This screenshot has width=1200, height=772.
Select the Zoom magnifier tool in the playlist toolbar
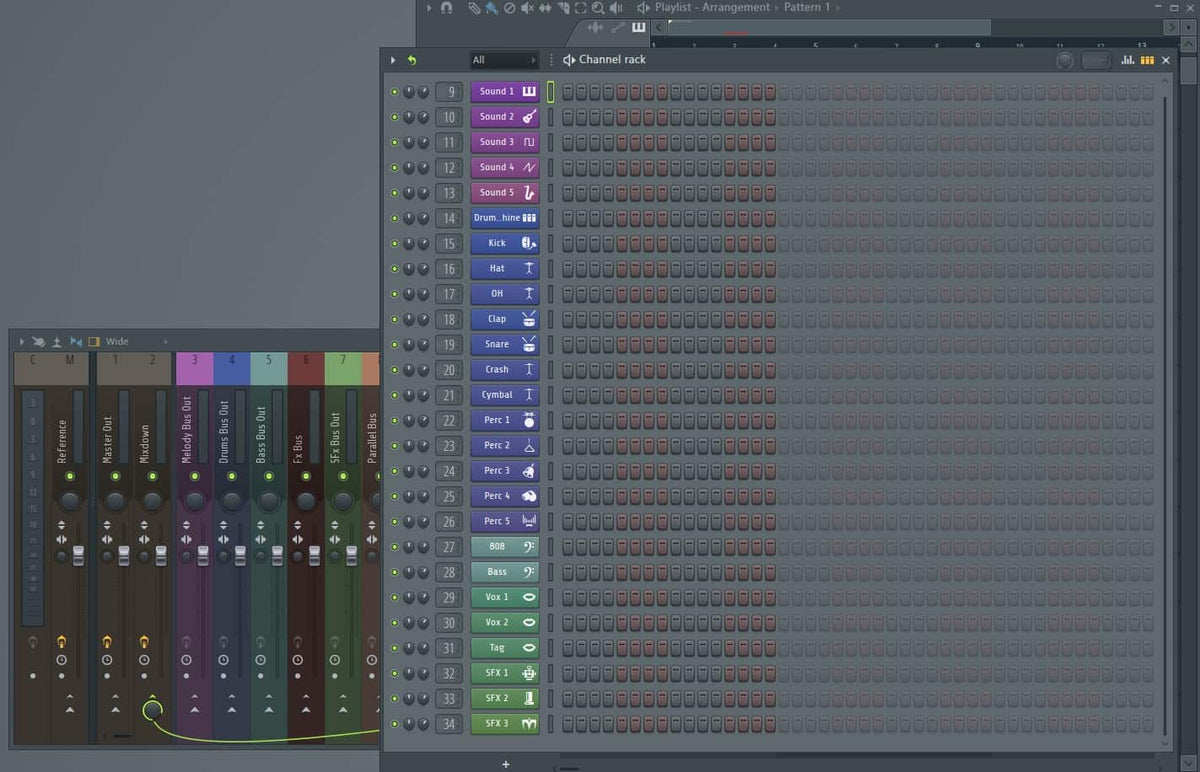click(599, 8)
